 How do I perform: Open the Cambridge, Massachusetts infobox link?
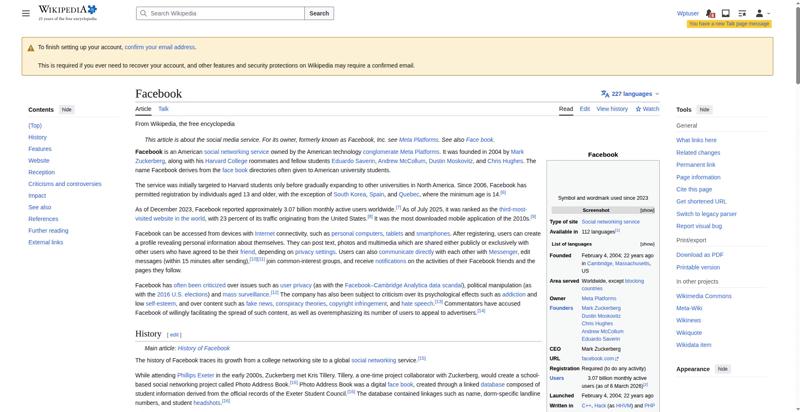point(618,264)
